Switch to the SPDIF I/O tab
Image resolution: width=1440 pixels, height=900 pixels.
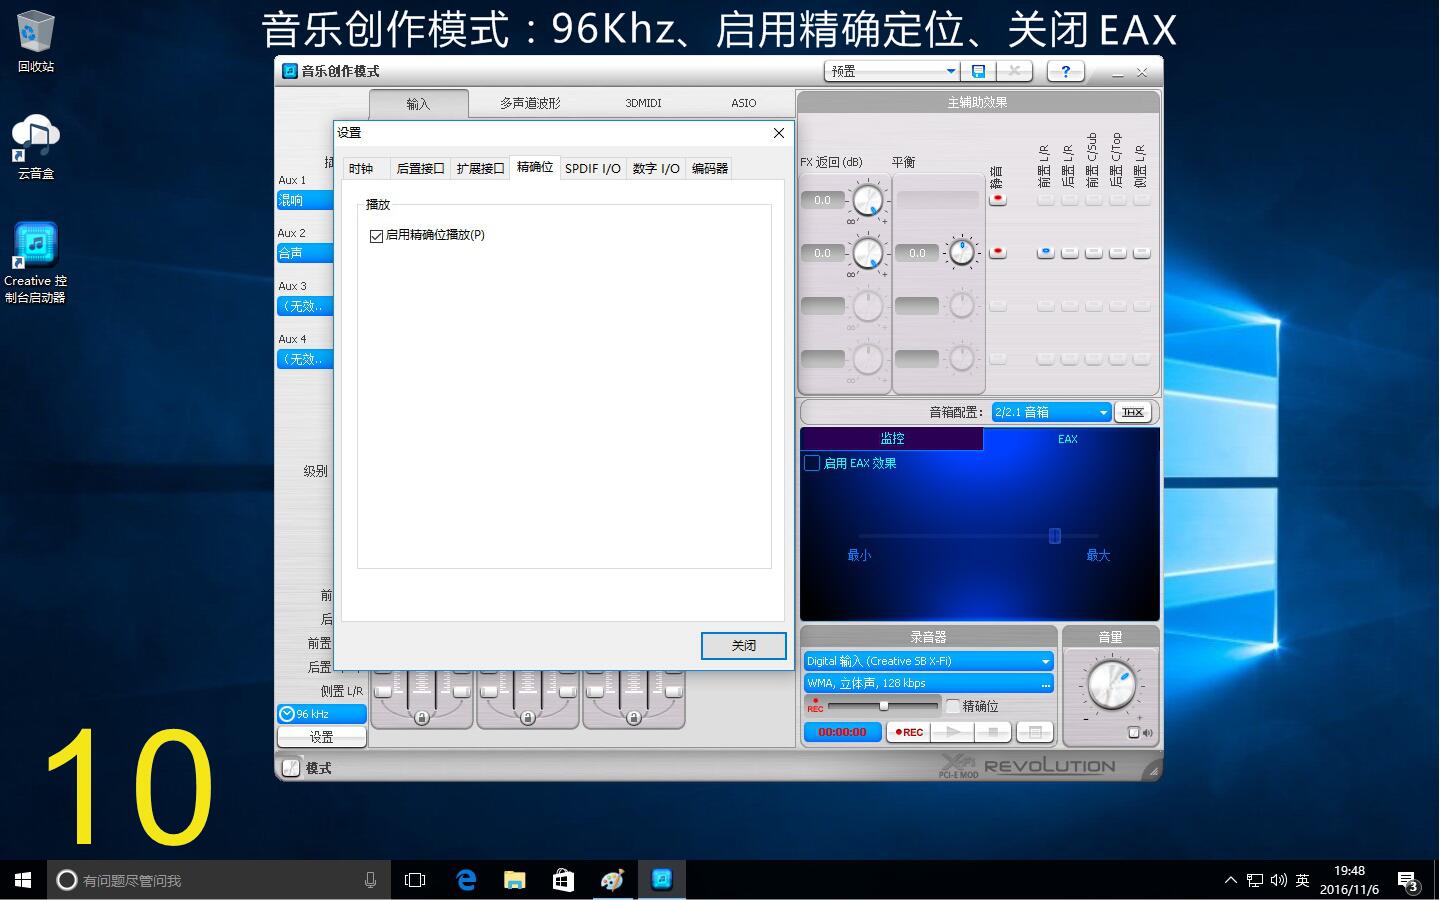tap(593, 169)
